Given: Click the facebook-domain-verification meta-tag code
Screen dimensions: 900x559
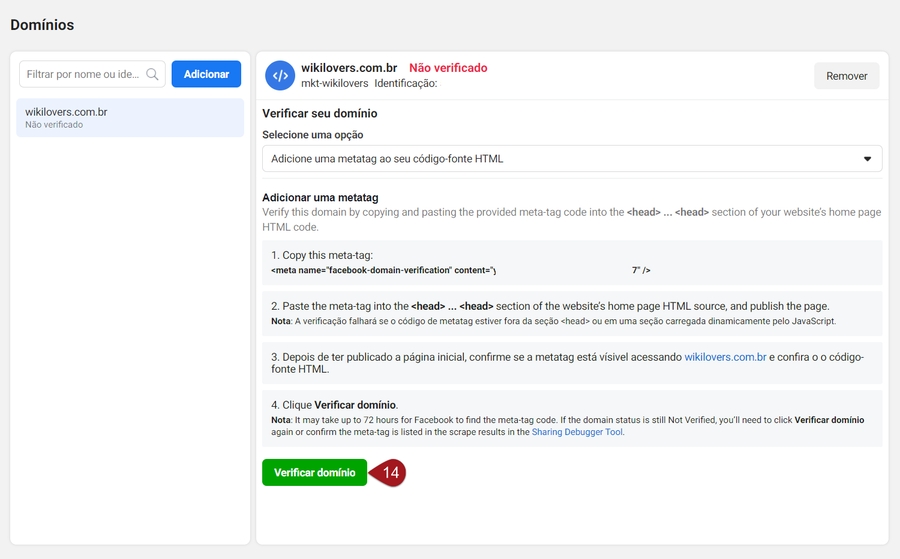Looking at the screenshot, I should point(460,271).
